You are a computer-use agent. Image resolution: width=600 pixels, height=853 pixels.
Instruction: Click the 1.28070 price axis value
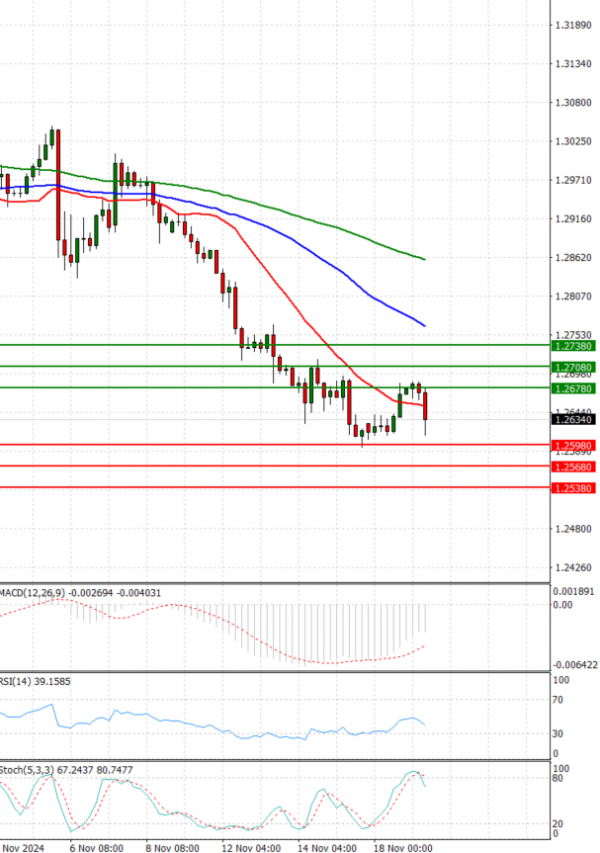[x=573, y=296]
